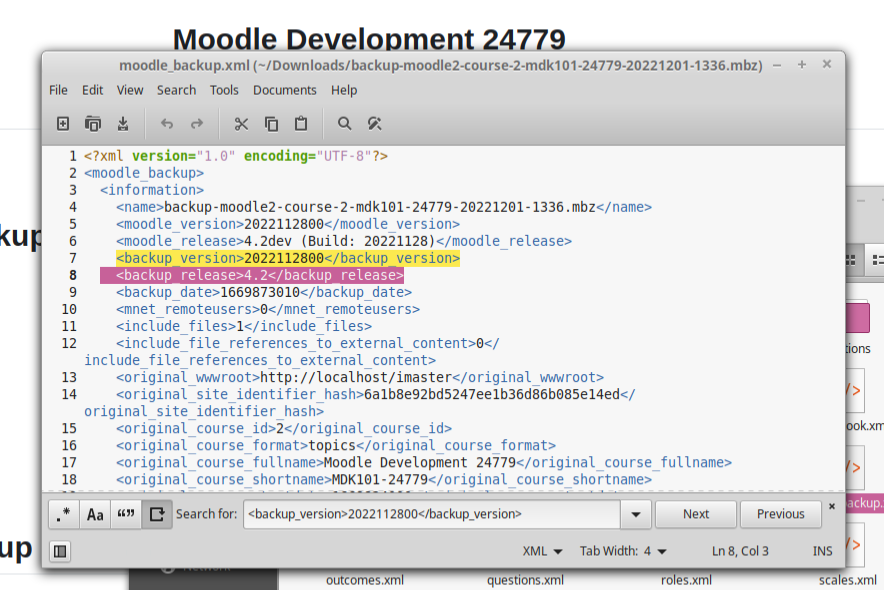This screenshot has height=590, width=884.
Task: Undo the last action
Action: (166, 123)
